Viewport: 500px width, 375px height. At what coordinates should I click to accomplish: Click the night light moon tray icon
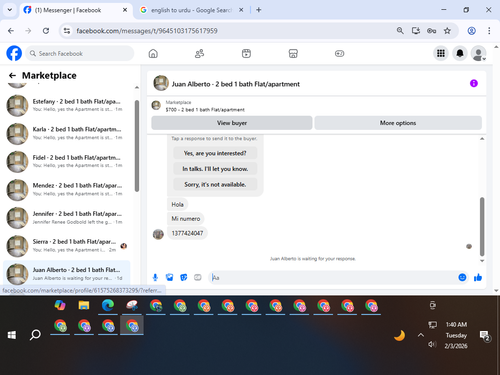(399, 335)
